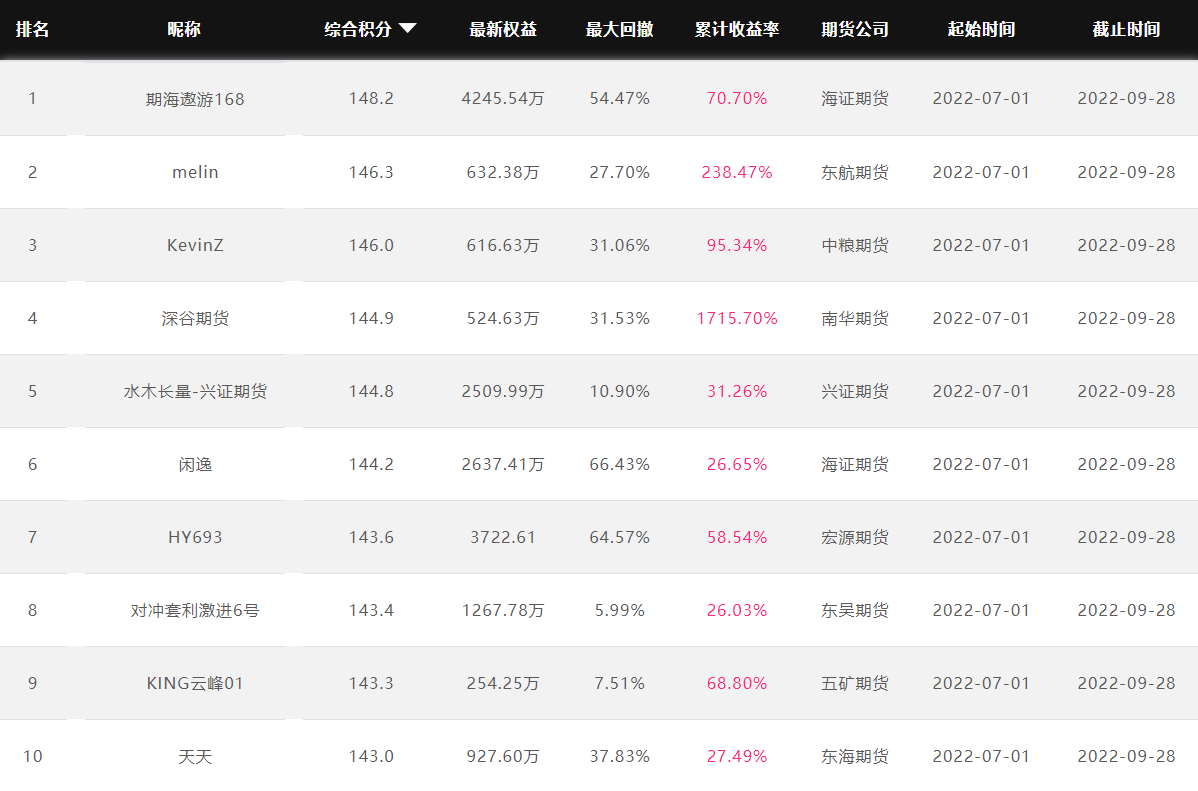Click return rate 31.26%

(737, 391)
